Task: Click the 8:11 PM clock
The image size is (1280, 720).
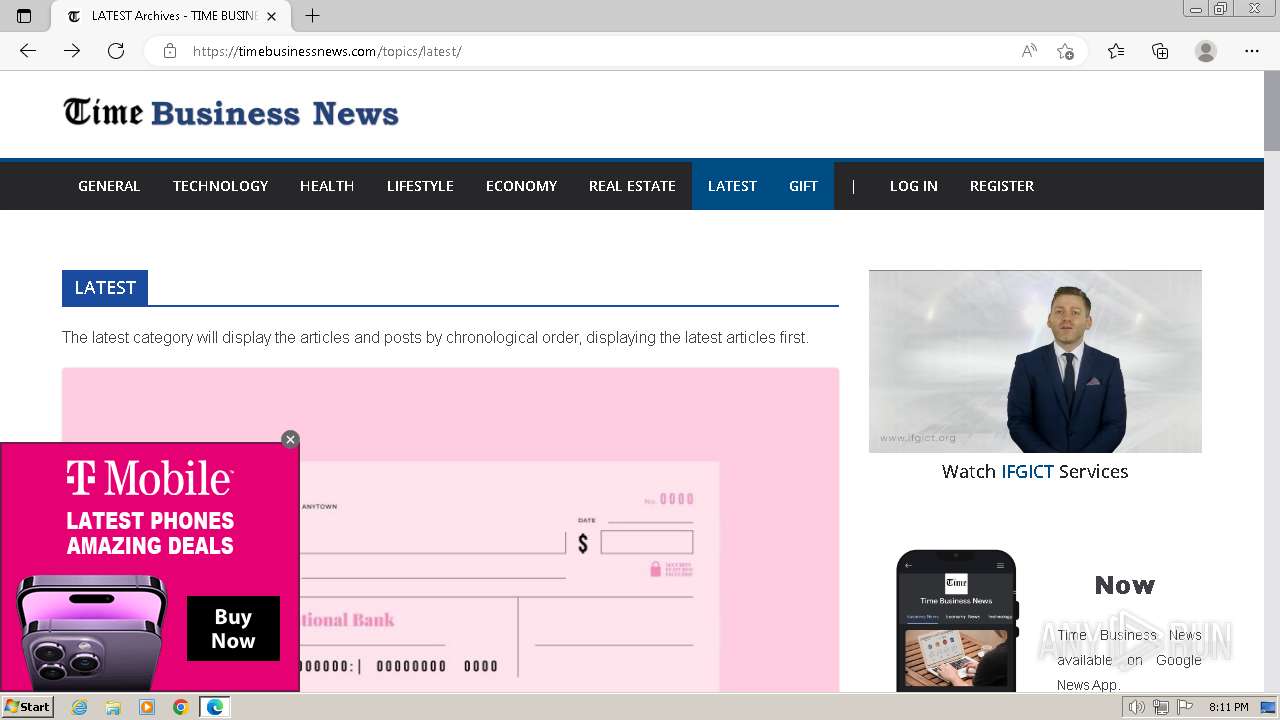Action: [x=1228, y=707]
